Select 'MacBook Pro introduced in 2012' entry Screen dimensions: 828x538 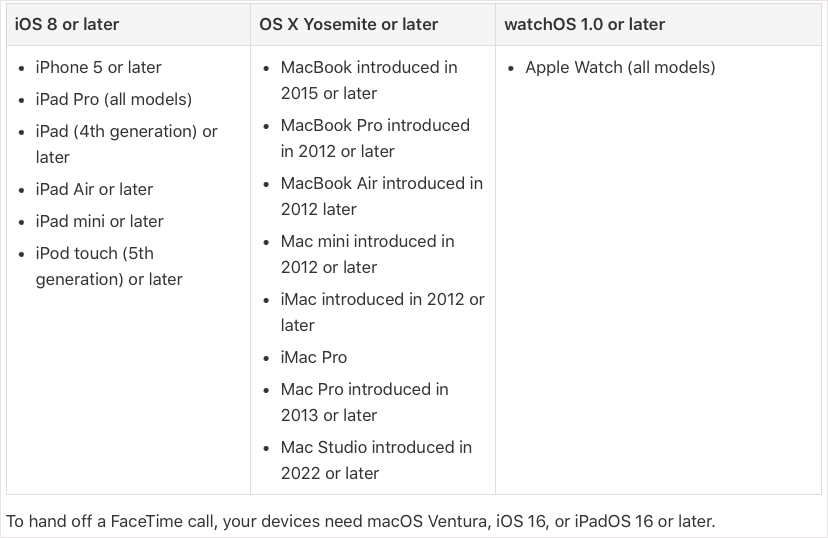375,138
